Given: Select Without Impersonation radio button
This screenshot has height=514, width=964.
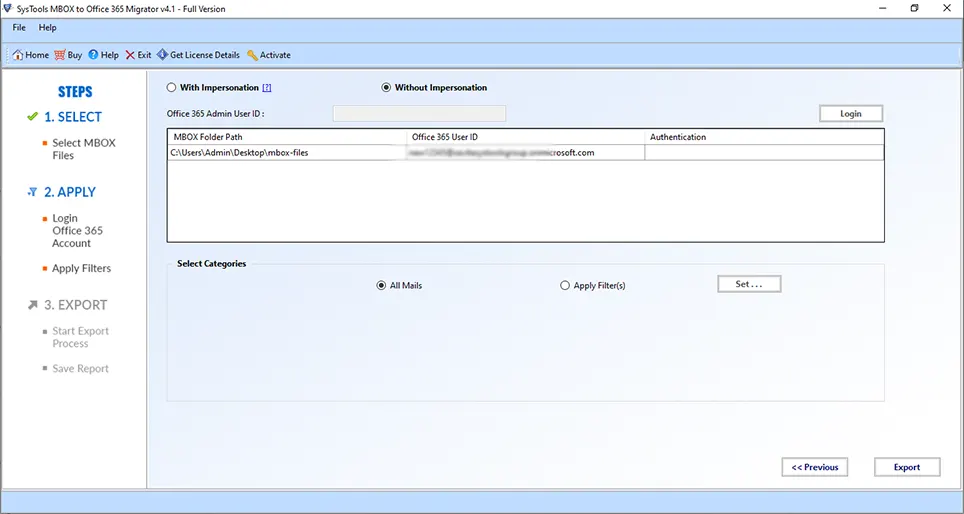Looking at the screenshot, I should point(386,87).
